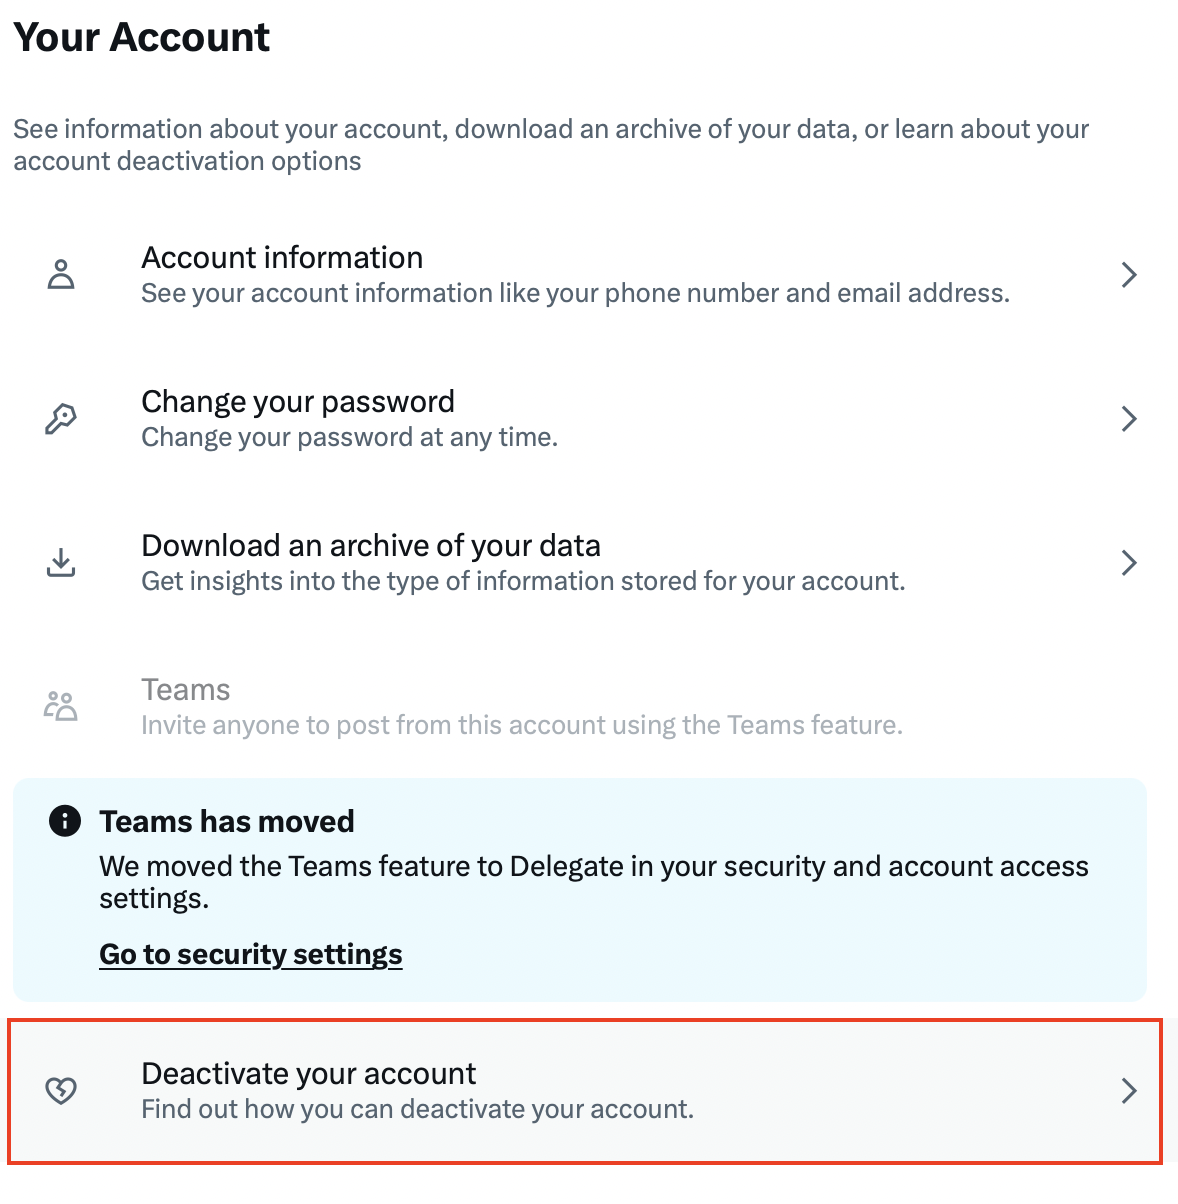Click the account deactivation description text
Screen dimensions: 1178x1204
tap(417, 1109)
